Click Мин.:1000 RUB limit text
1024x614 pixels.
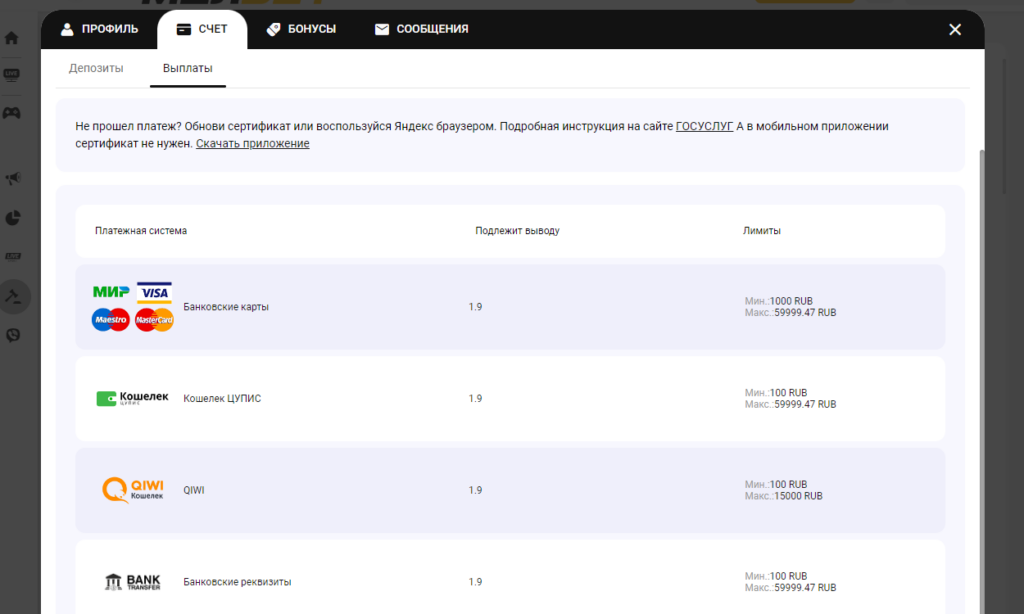(779, 301)
